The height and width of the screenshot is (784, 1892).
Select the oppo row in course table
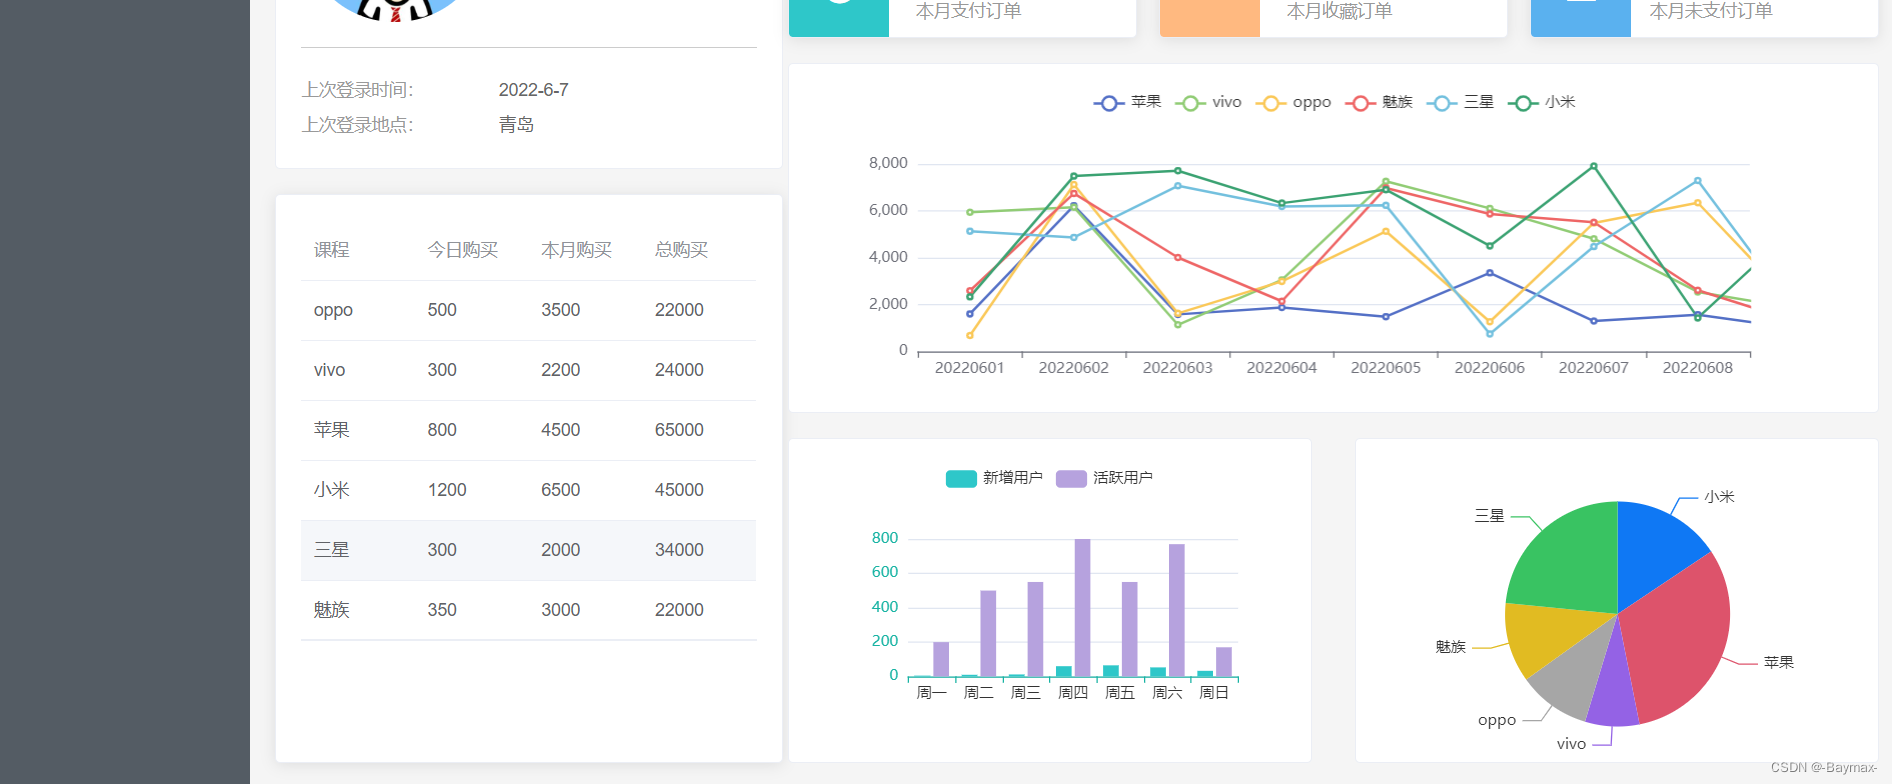click(x=528, y=310)
